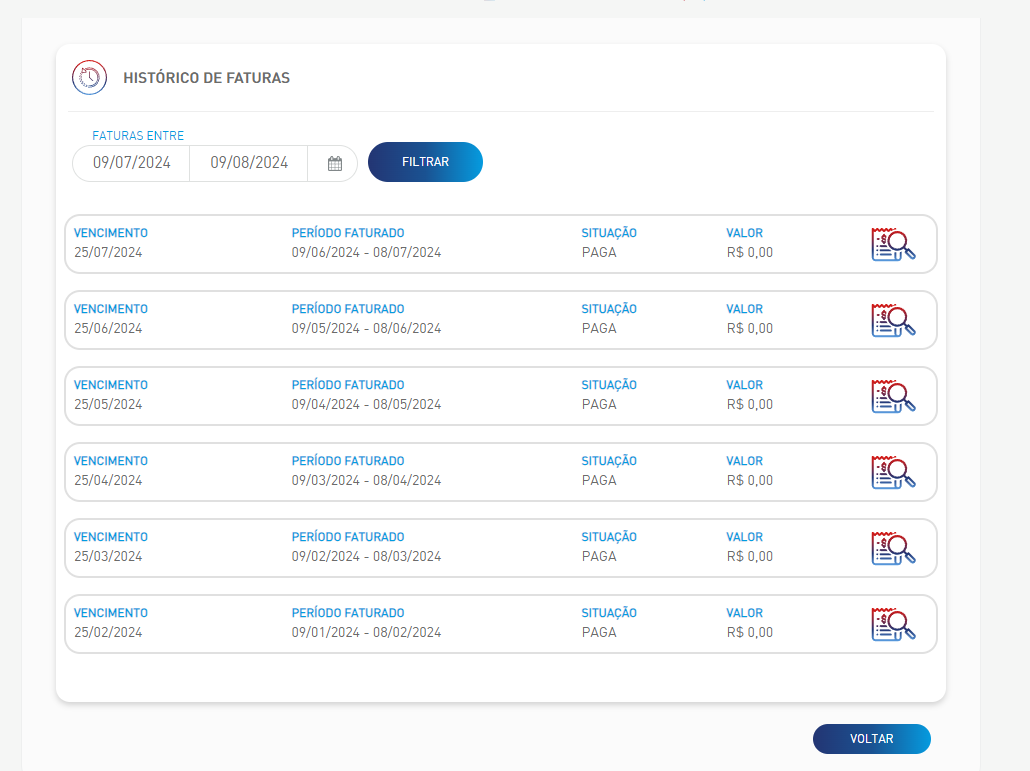The image size is (1030, 771).
Task: Click R$ 0,00 value in the 25/05/2024 row
Action: coord(750,405)
